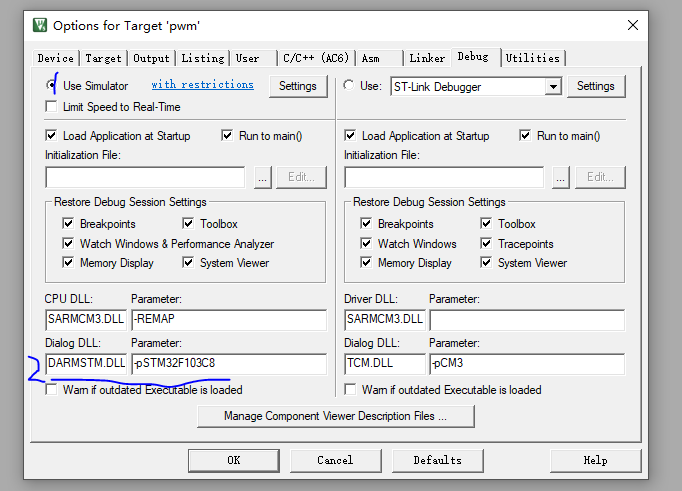Screen dimensions: 682x491
Task: Toggle debugger Run to main() checkbox
Action: click(525, 136)
